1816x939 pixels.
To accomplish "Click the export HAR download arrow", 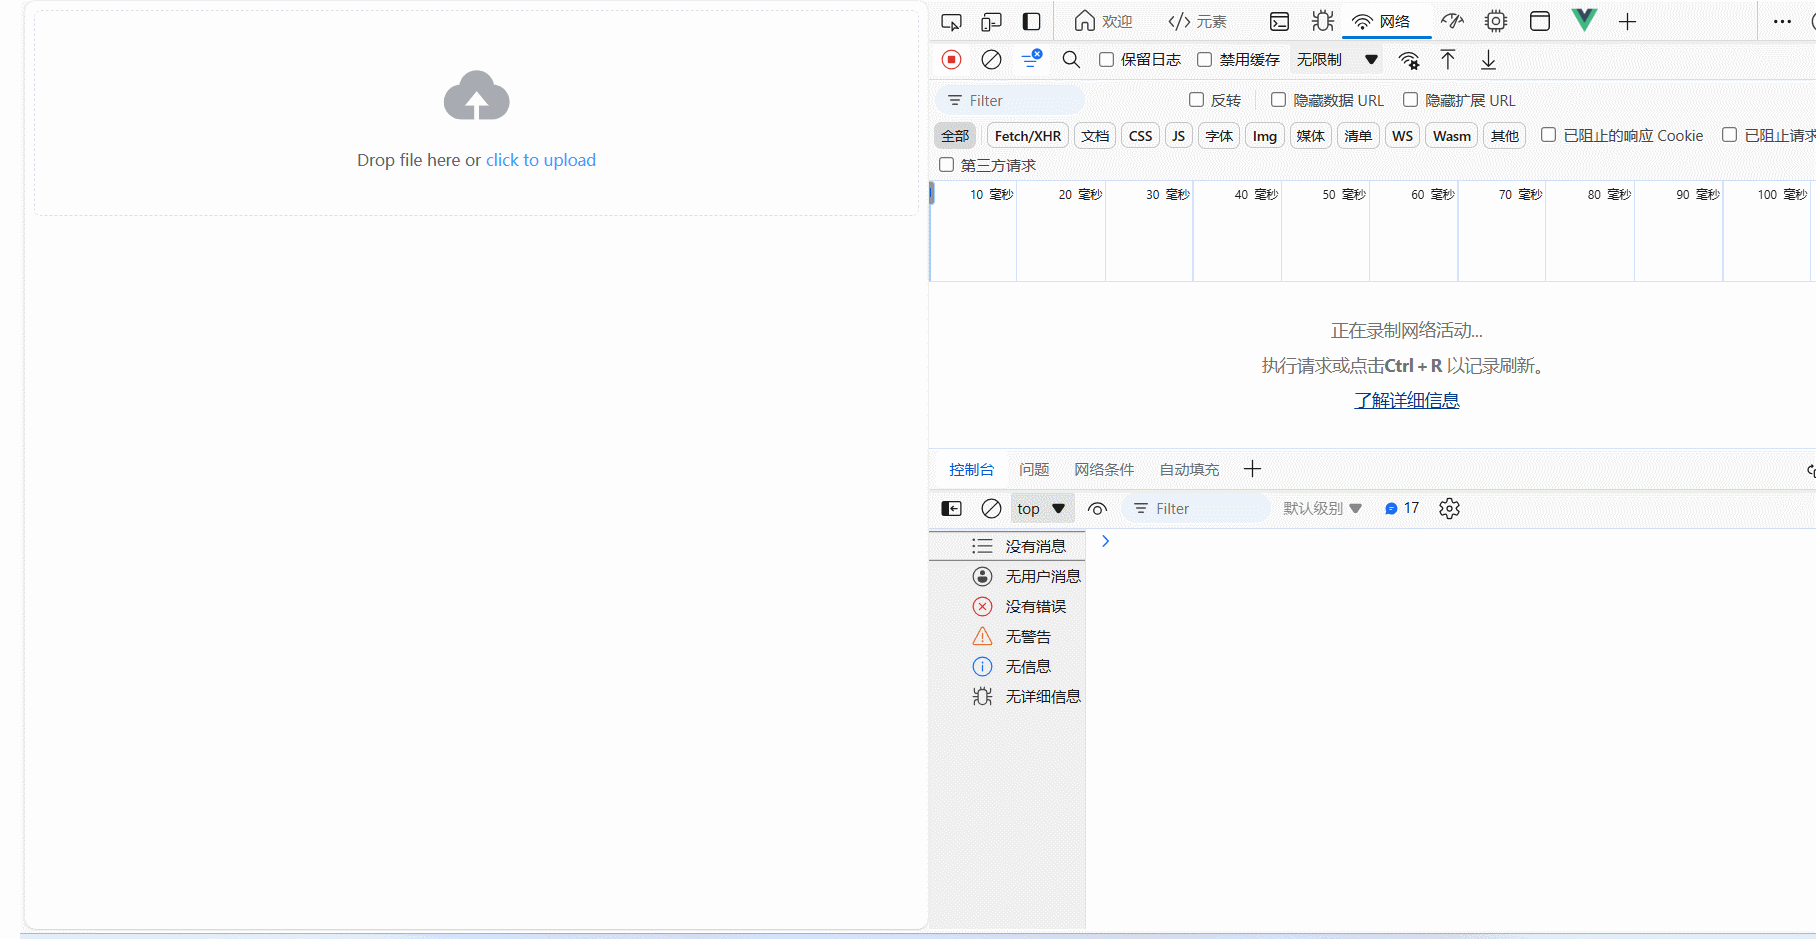I will pyautogui.click(x=1488, y=60).
